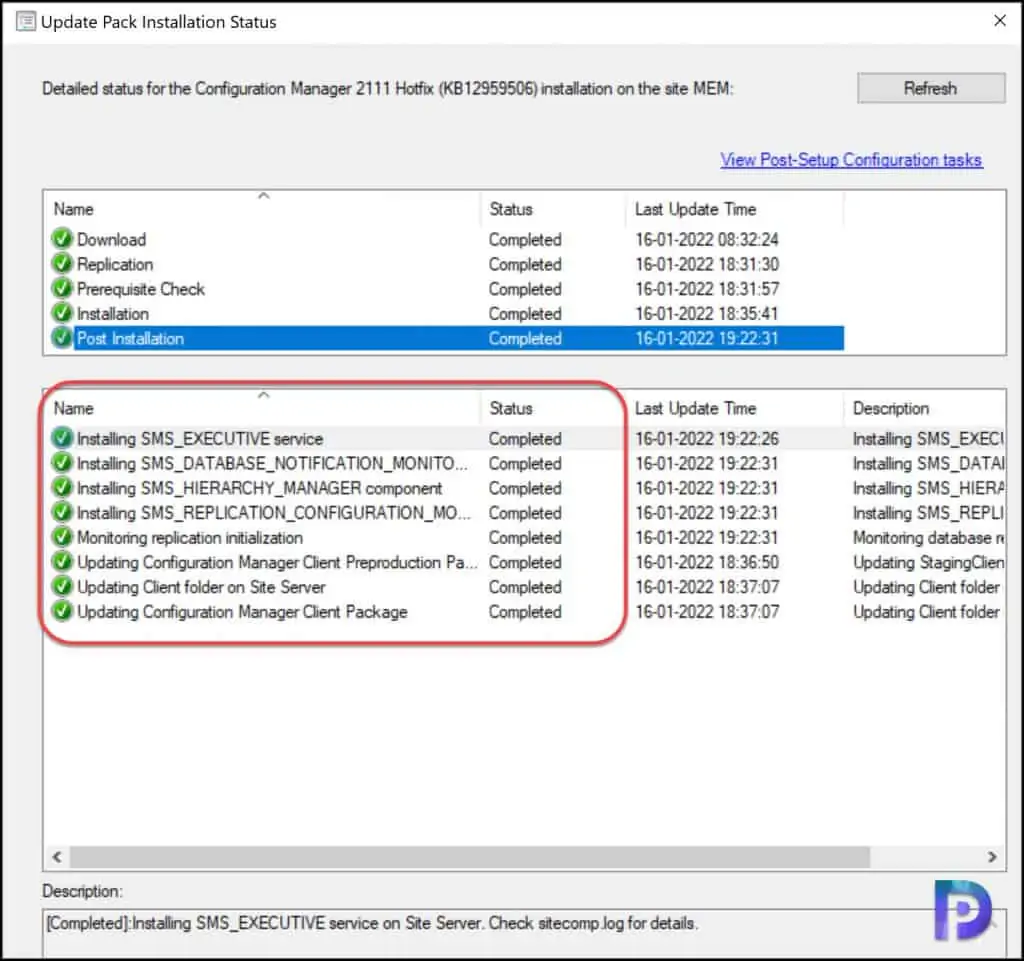
Task: Click the horizontal scrollbar thumb
Action: pyautogui.click(x=470, y=857)
